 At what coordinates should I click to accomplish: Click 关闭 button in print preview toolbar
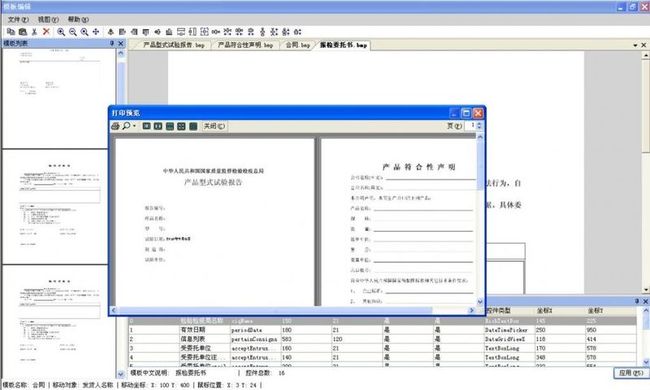[x=214, y=126]
